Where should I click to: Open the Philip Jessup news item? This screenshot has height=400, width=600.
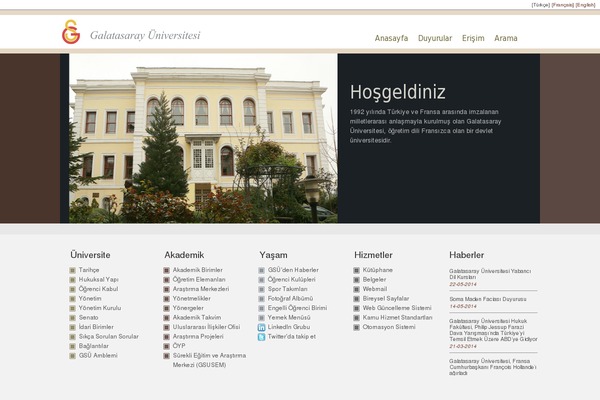[x=493, y=330]
